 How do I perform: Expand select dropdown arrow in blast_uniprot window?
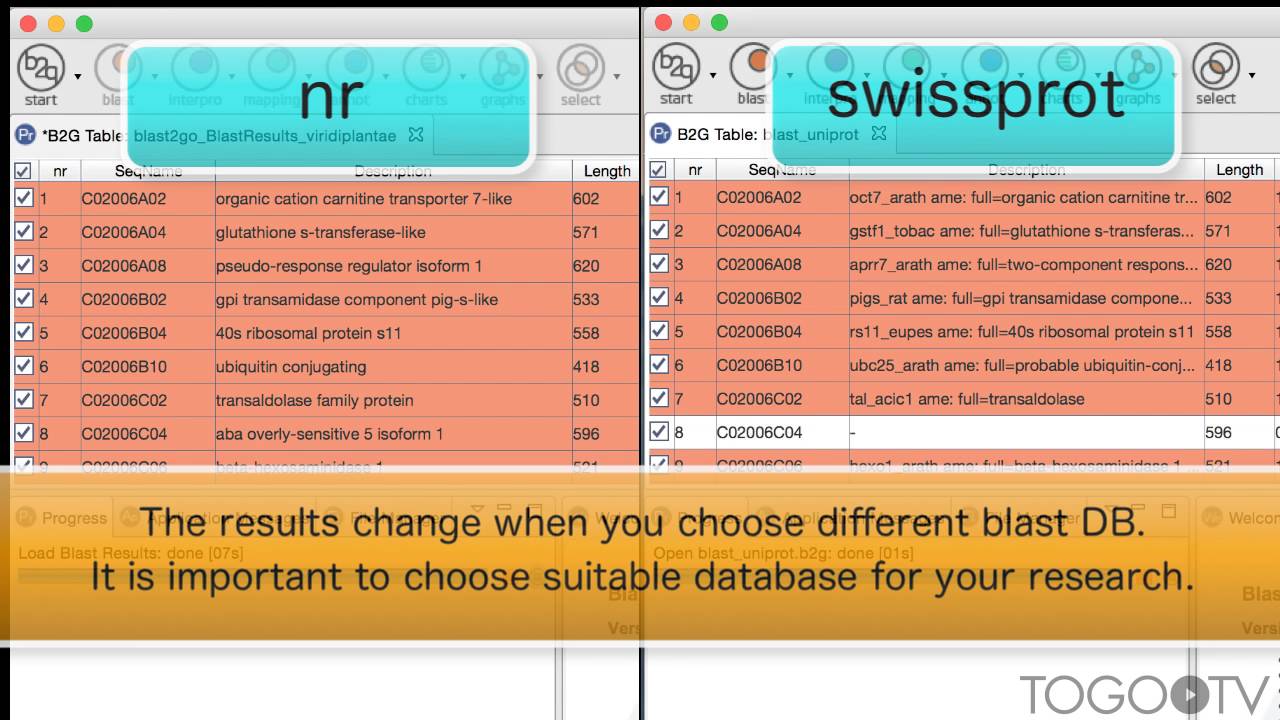[x=1253, y=75]
